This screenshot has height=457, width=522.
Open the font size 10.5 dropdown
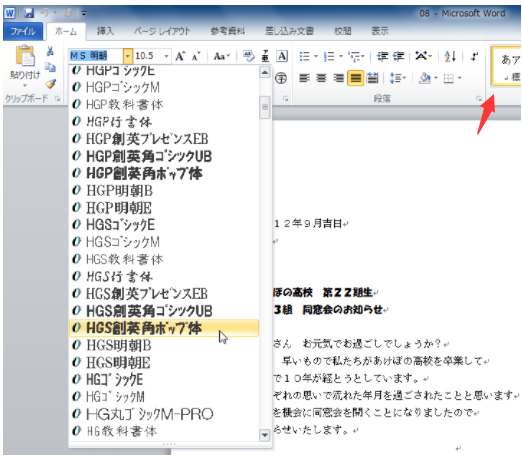click(x=166, y=56)
